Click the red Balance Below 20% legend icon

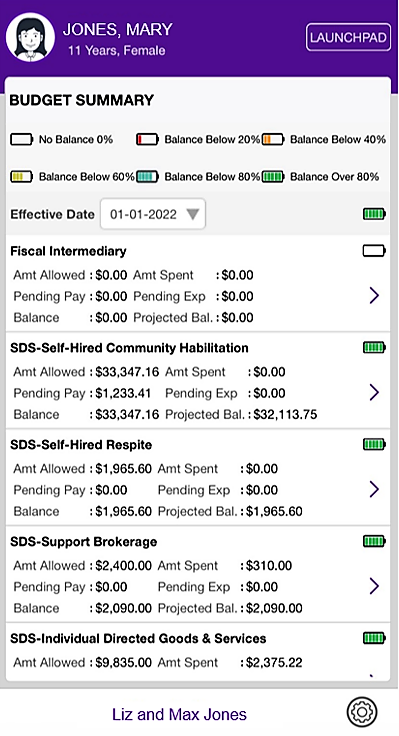147,139
